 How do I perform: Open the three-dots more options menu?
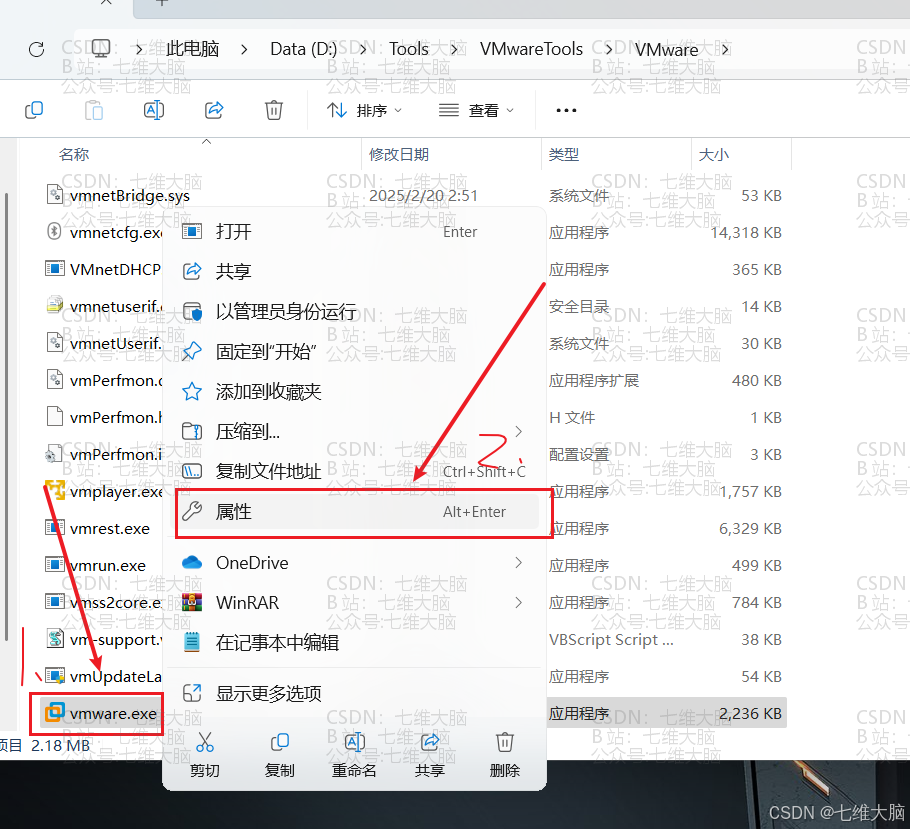click(x=566, y=110)
